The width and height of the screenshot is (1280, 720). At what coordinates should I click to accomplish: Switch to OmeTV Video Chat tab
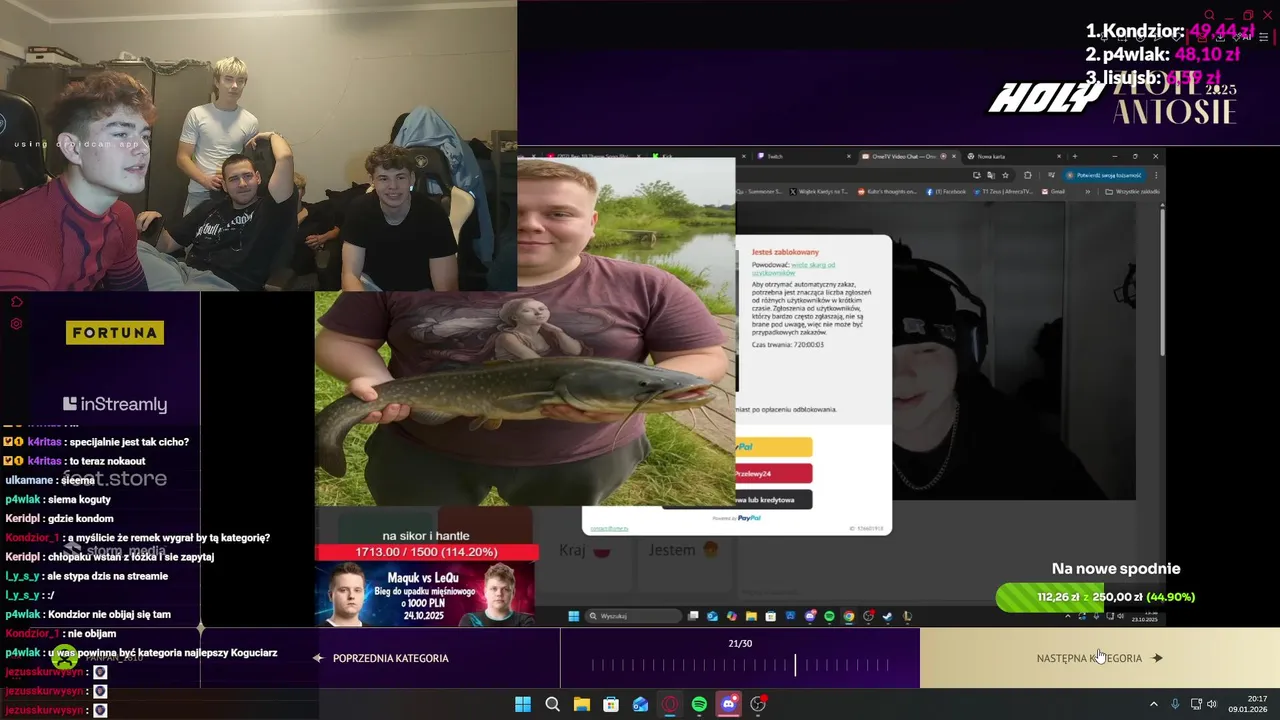pyautogui.click(x=908, y=156)
